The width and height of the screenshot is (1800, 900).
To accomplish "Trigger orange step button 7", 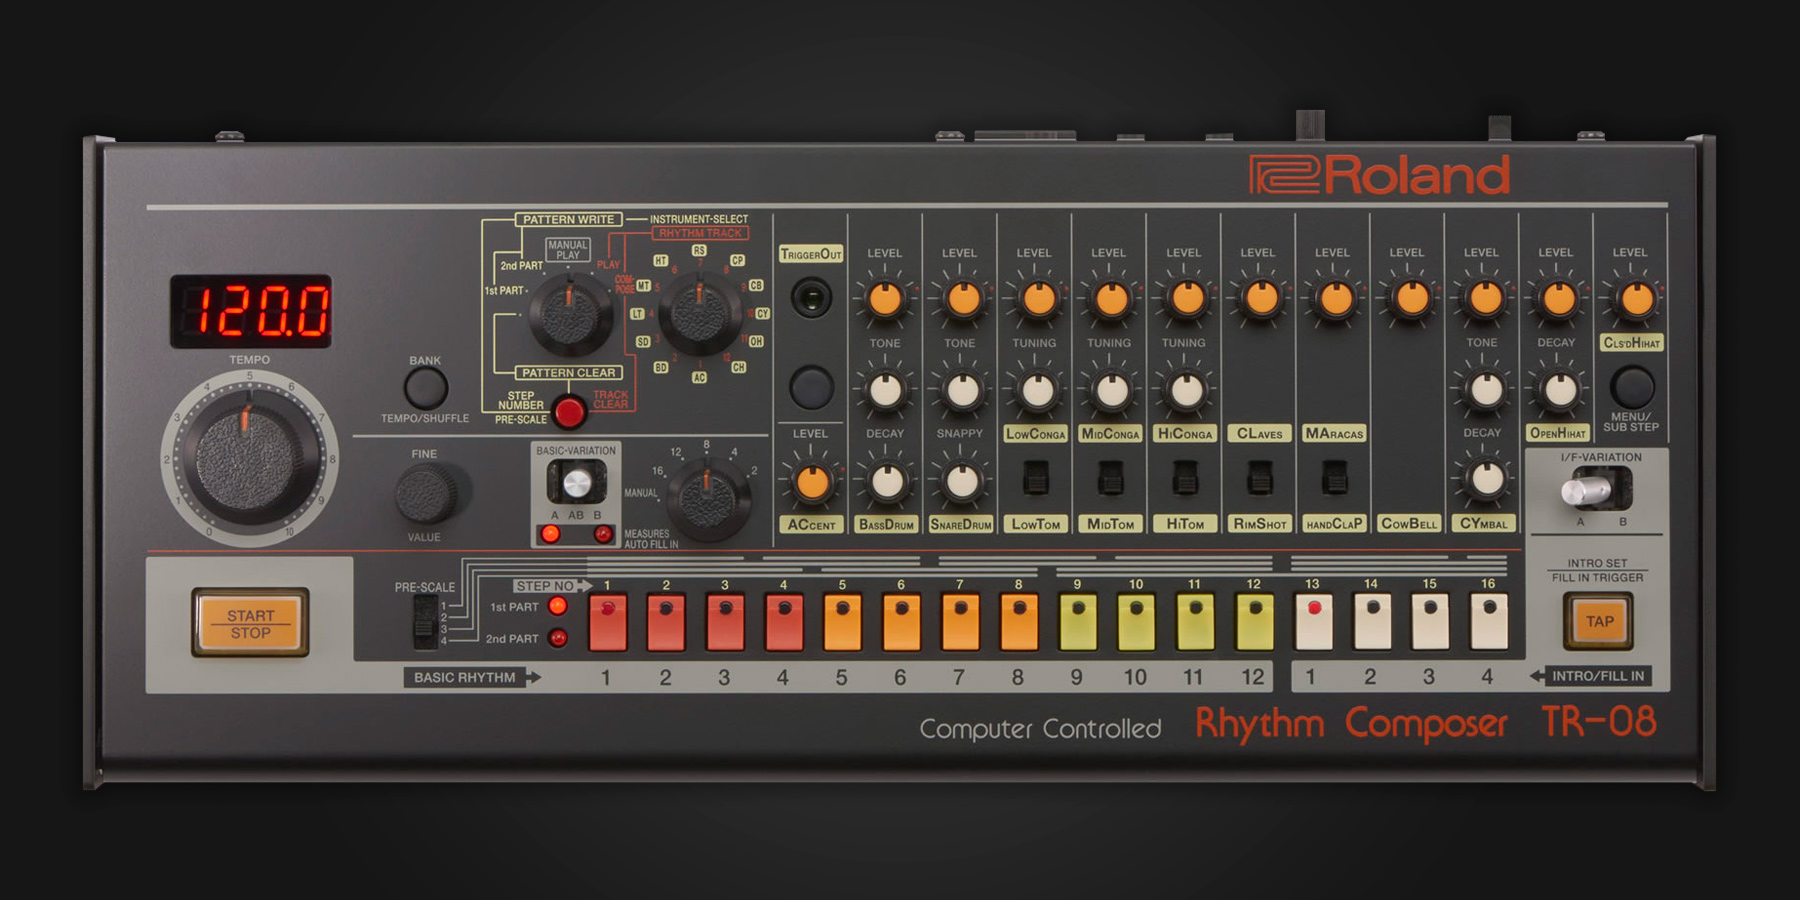I will [960, 621].
